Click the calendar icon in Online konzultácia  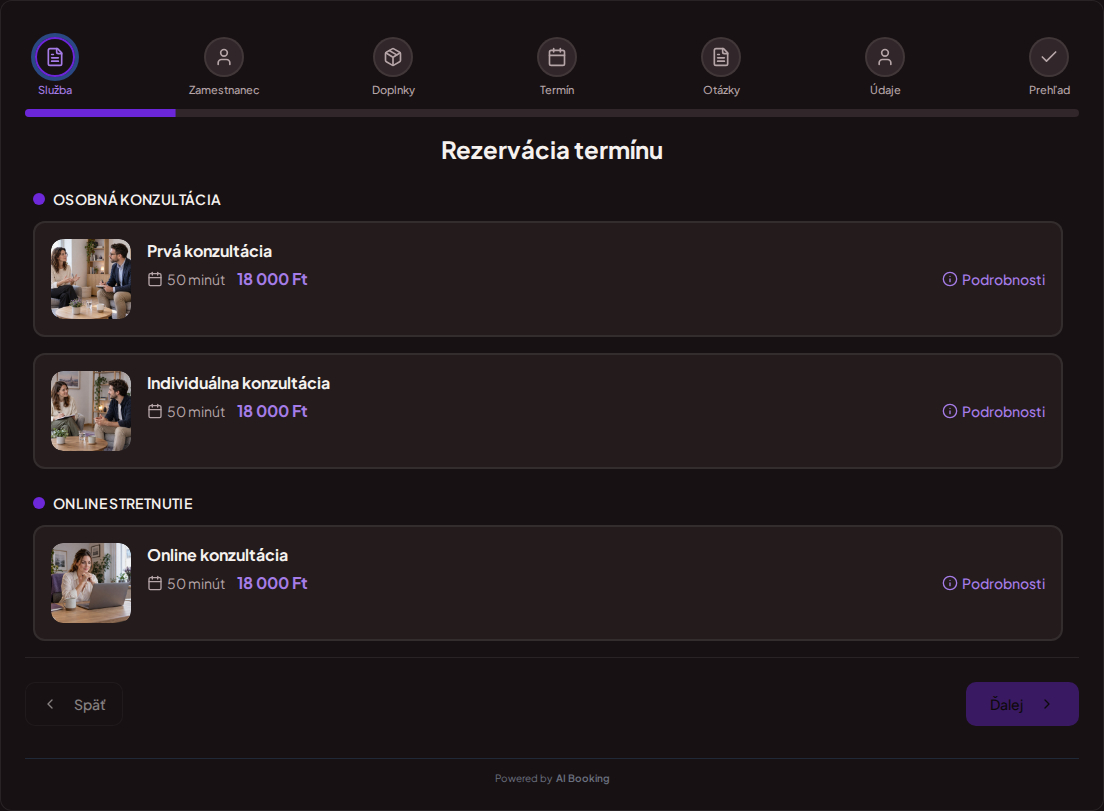(x=155, y=584)
